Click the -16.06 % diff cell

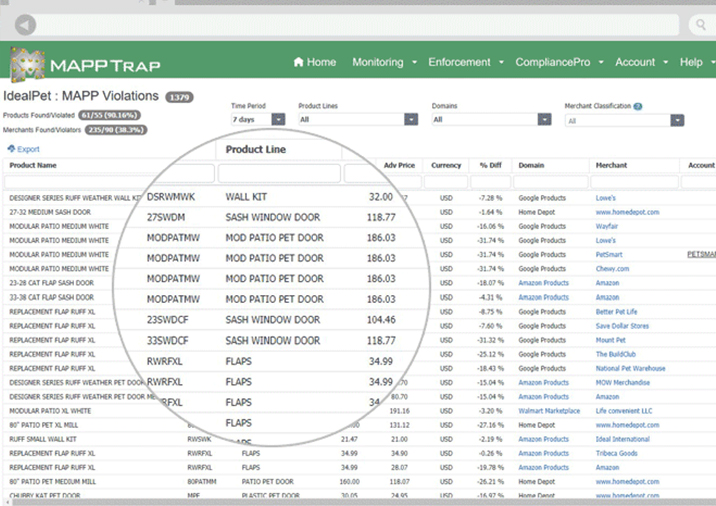490,226
